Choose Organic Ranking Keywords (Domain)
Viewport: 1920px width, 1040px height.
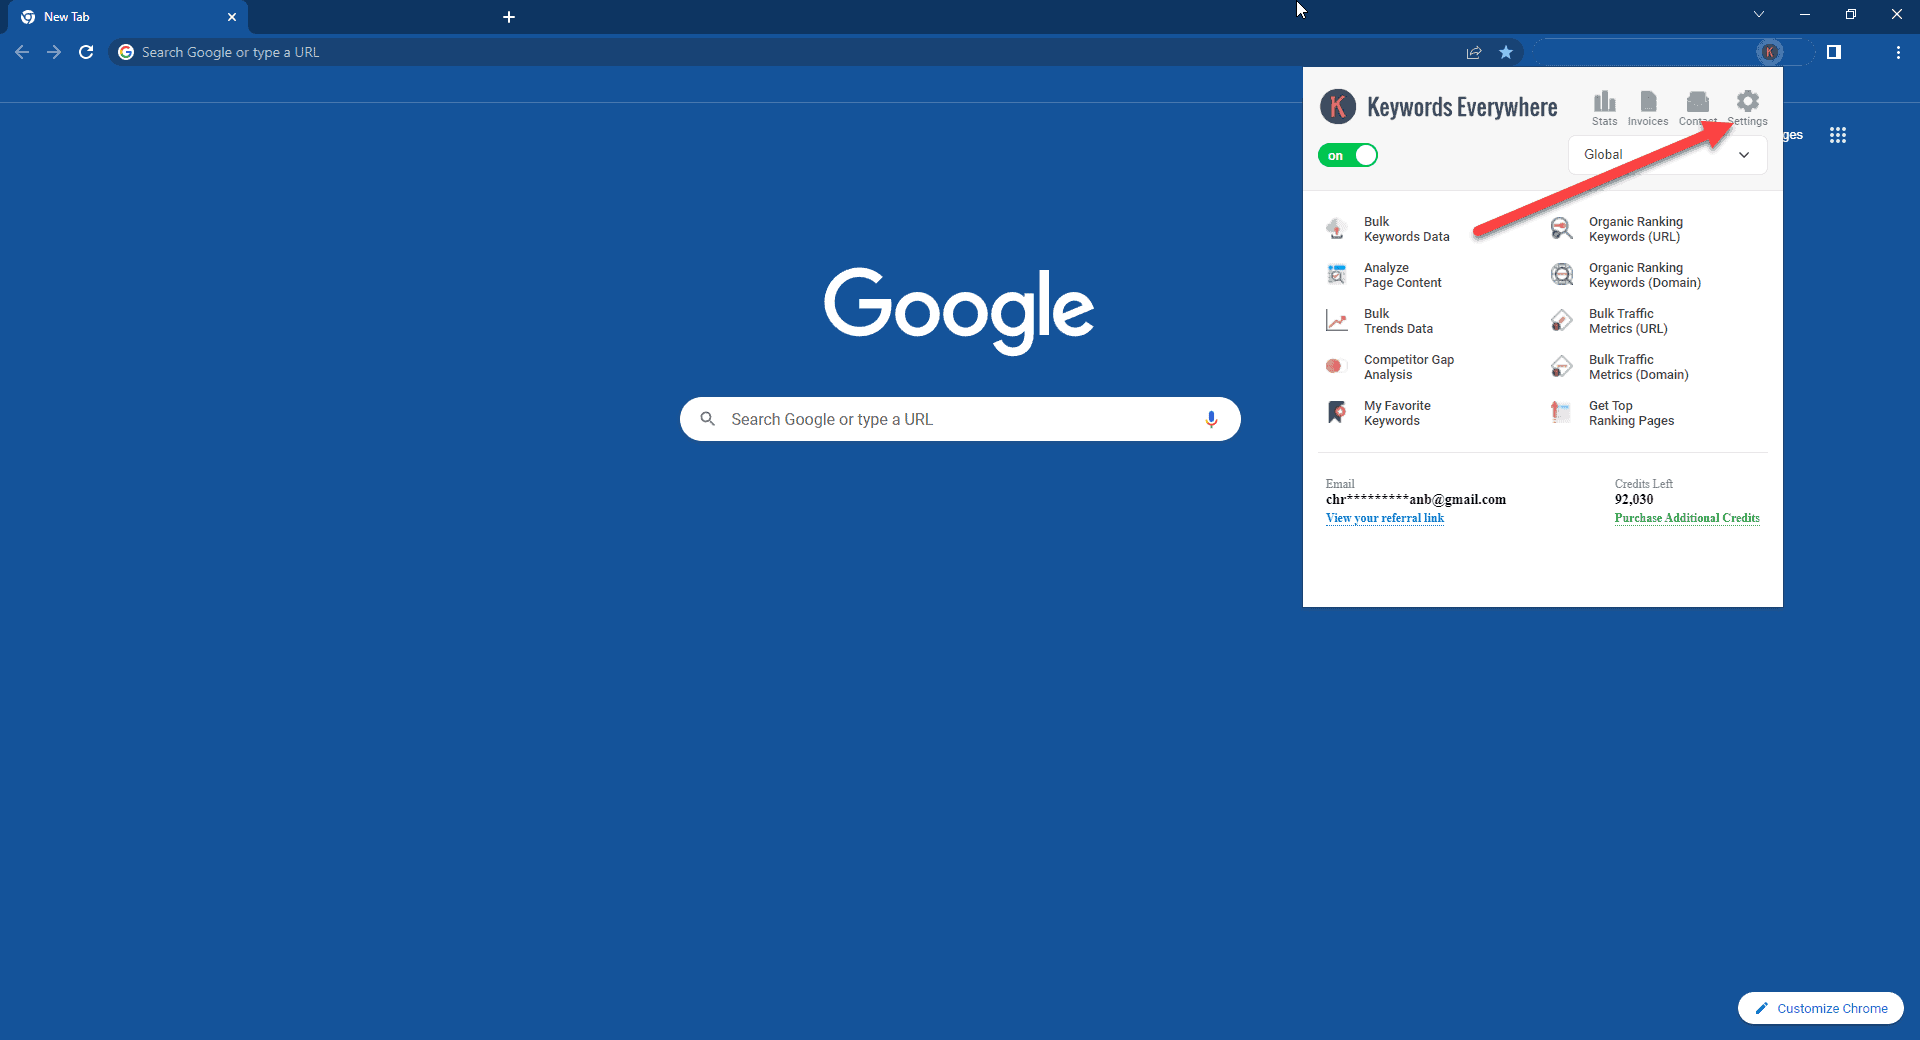(1643, 275)
